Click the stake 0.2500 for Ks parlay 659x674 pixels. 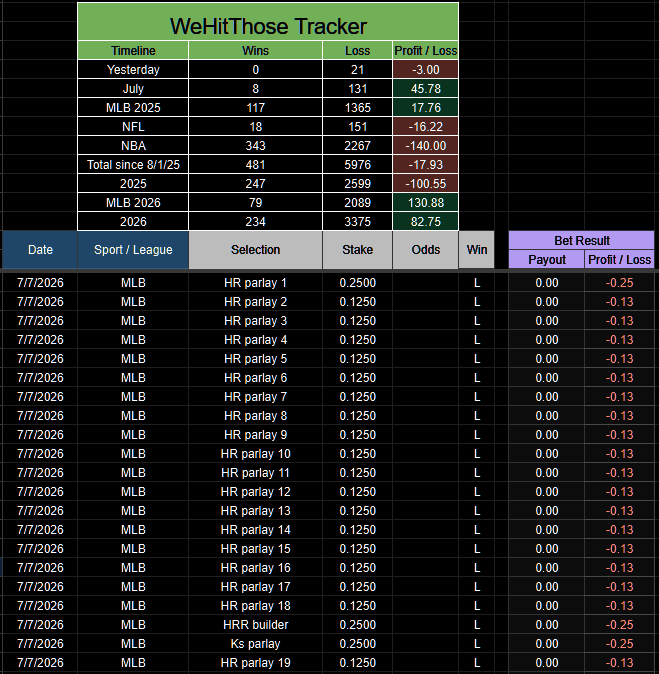(x=357, y=643)
